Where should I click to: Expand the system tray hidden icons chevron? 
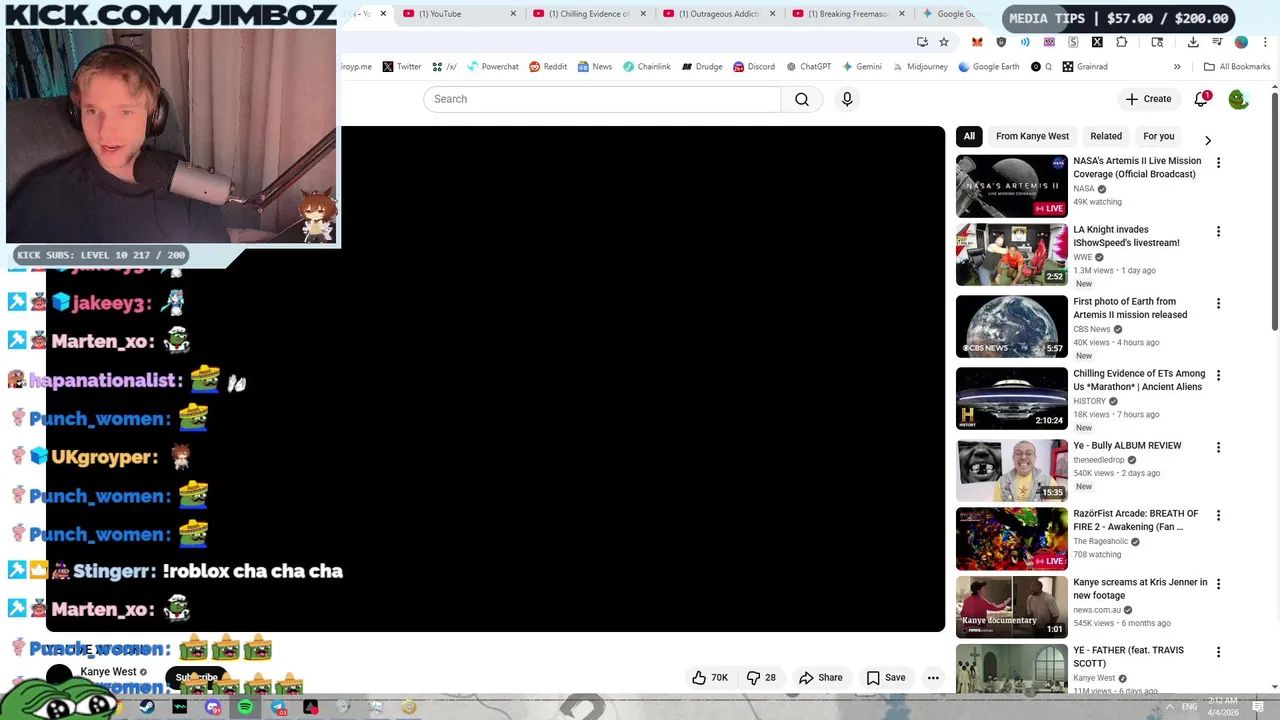click(x=1170, y=707)
